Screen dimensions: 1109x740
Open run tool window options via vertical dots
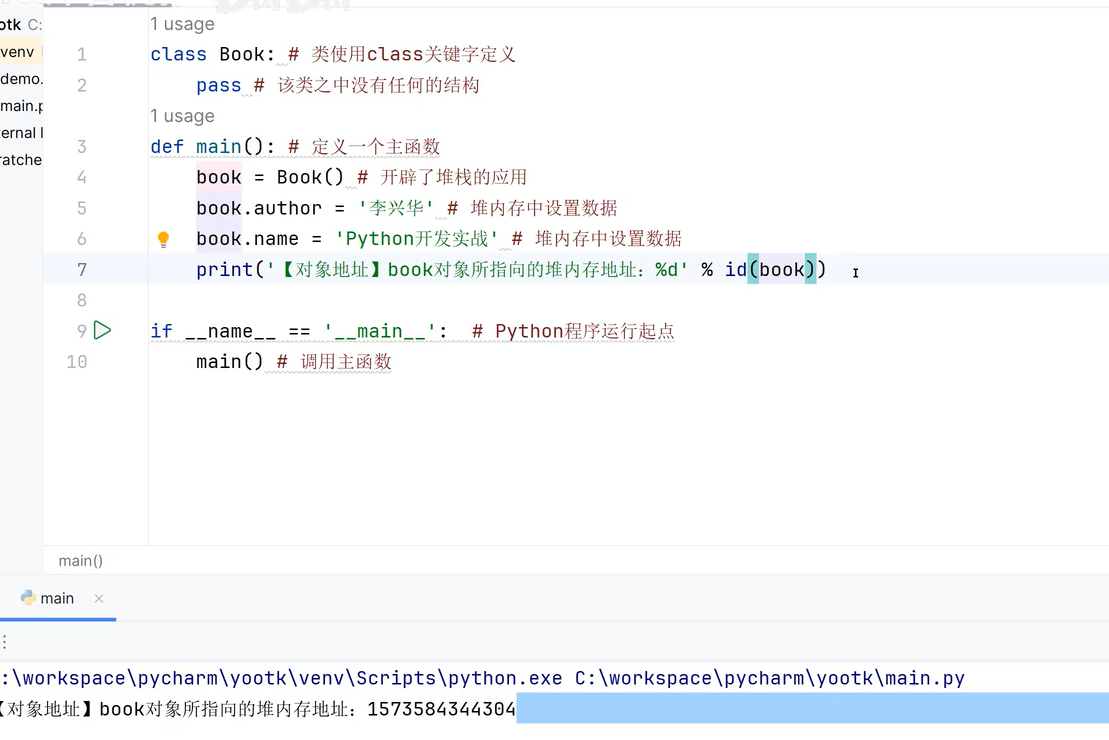click(x=6, y=641)
